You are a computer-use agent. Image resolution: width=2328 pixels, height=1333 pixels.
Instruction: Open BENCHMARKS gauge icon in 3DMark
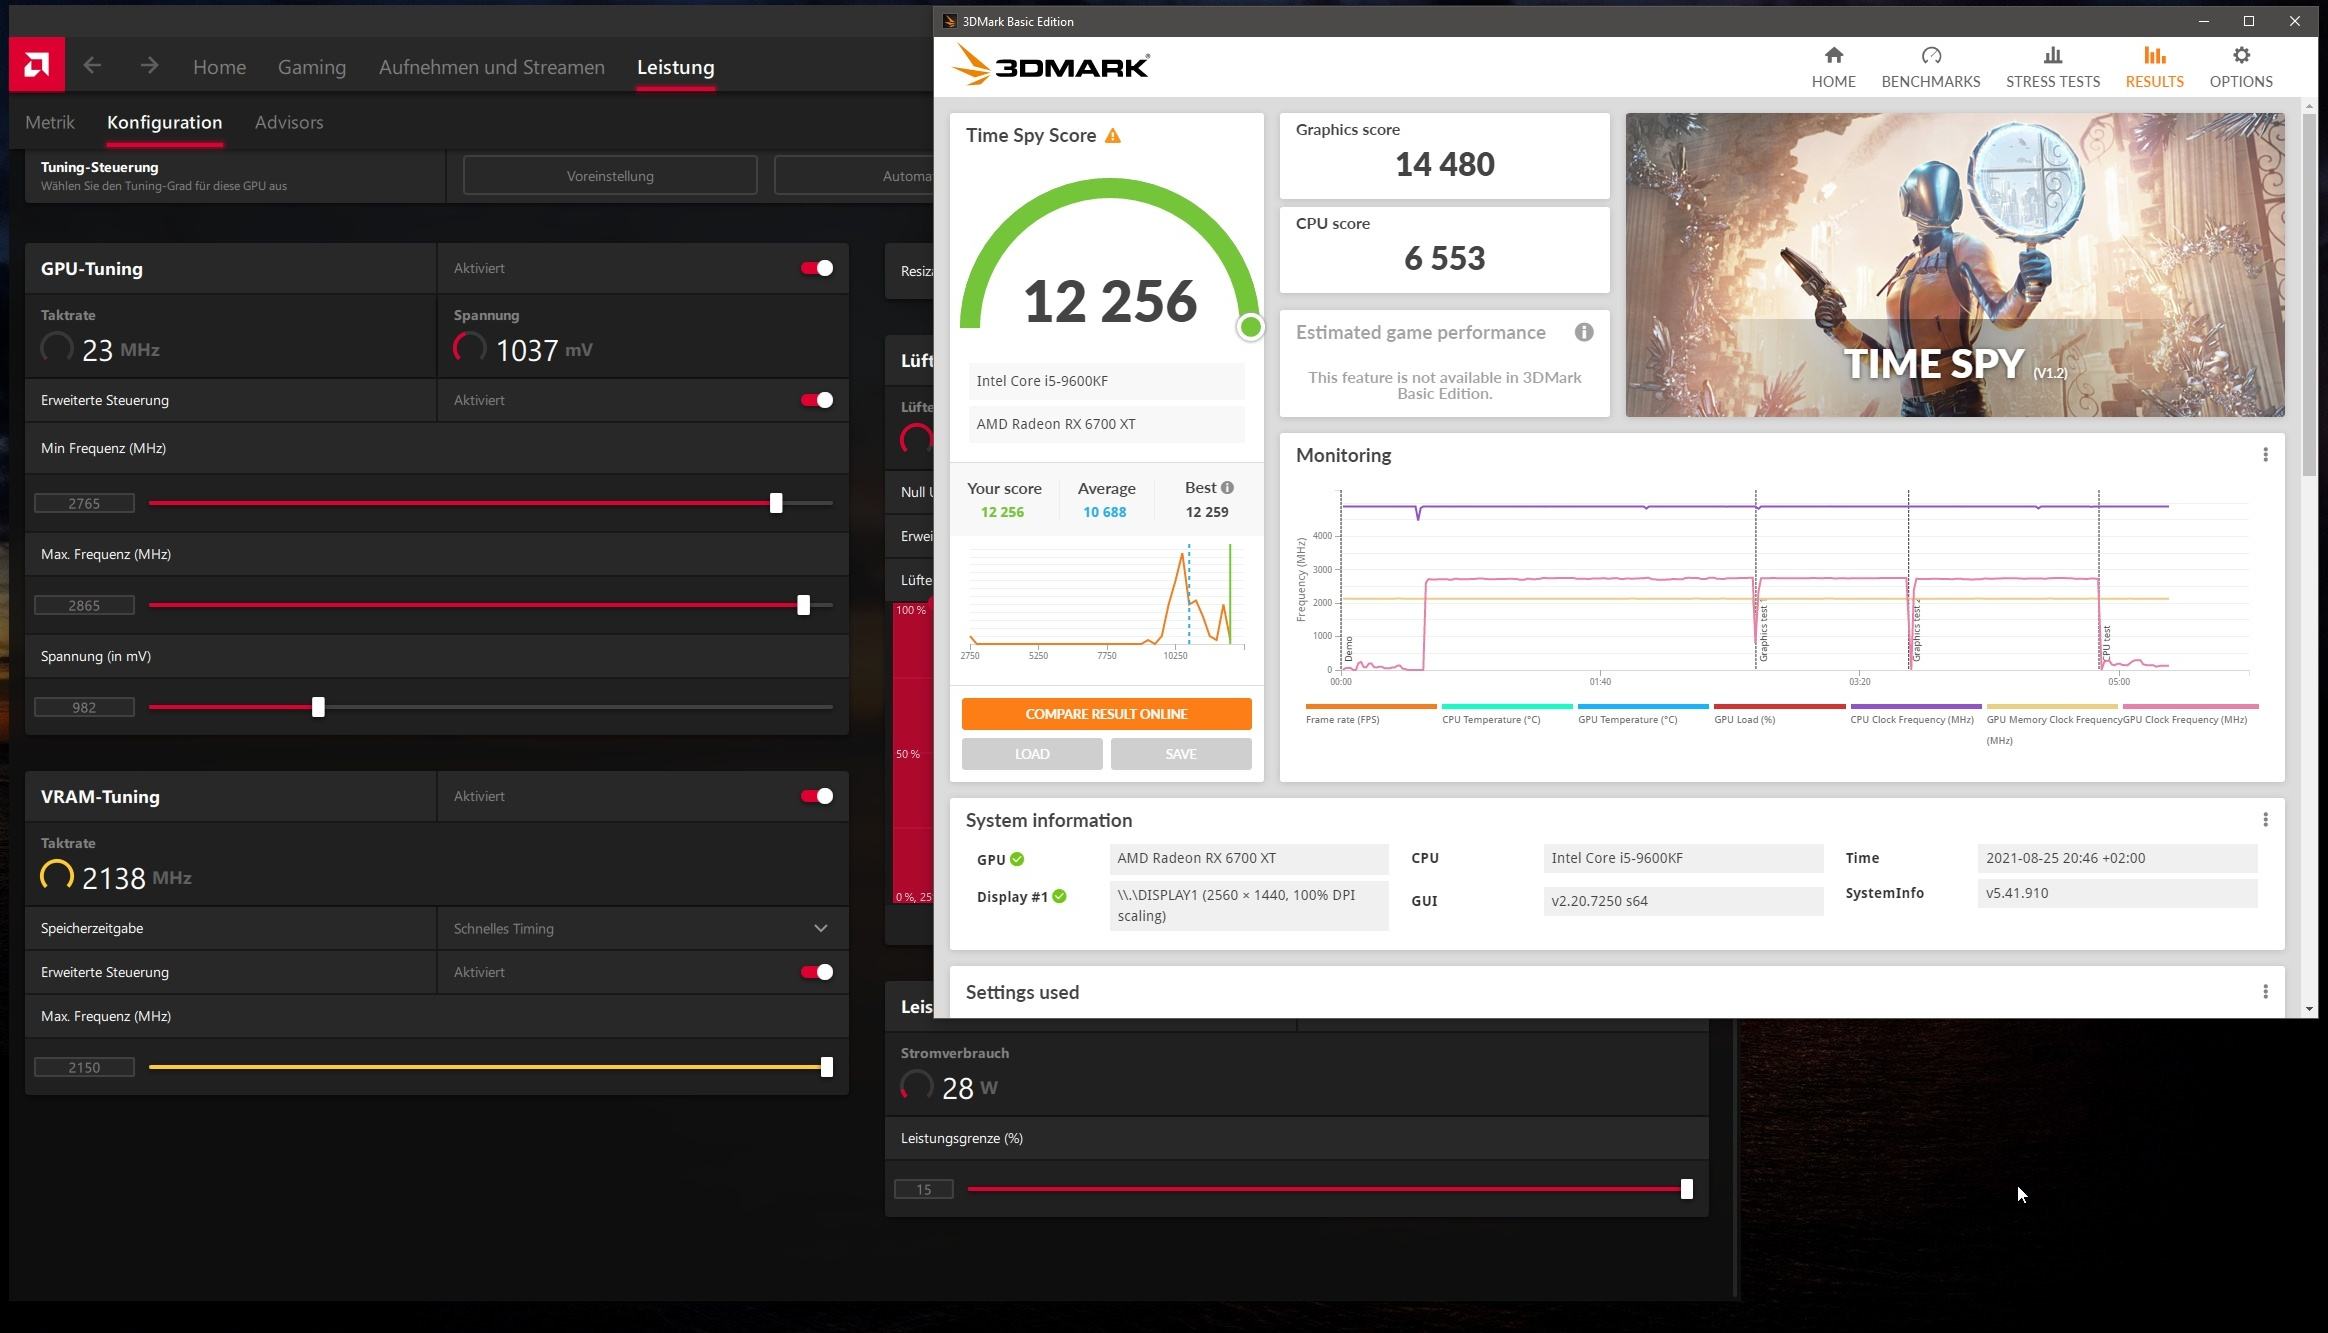click(x=1931, y=56)
